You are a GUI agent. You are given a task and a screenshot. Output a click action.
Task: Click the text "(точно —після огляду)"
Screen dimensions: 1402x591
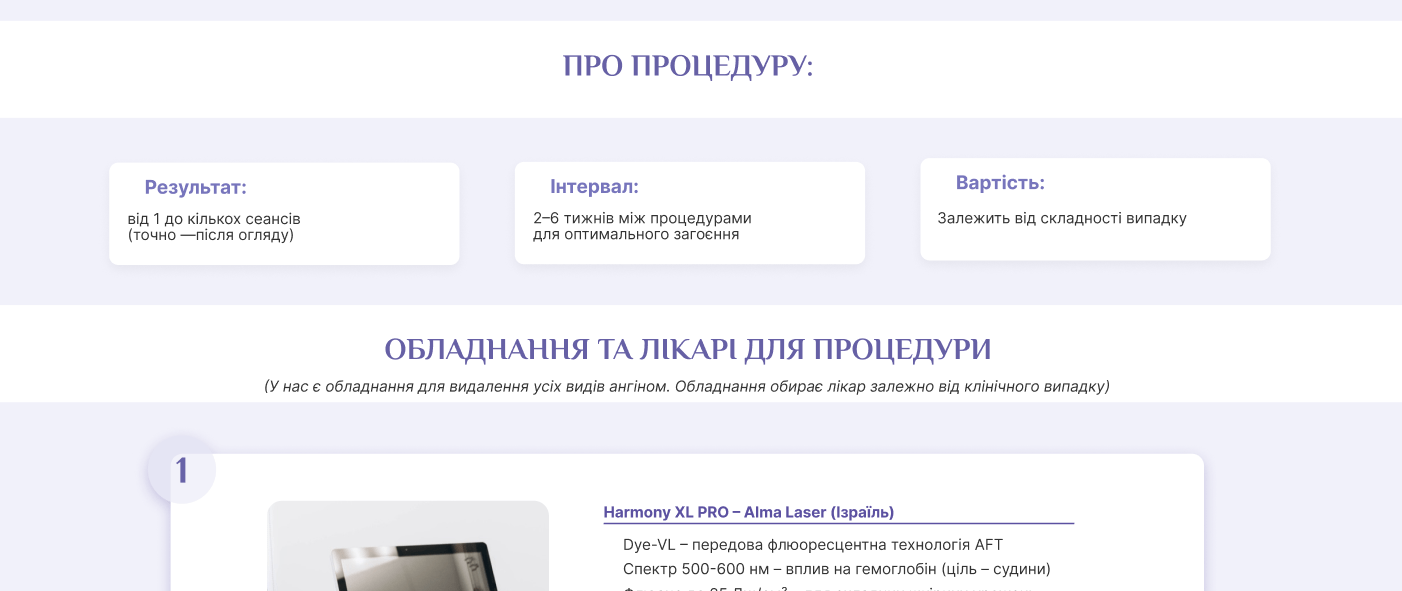point(210,235)
